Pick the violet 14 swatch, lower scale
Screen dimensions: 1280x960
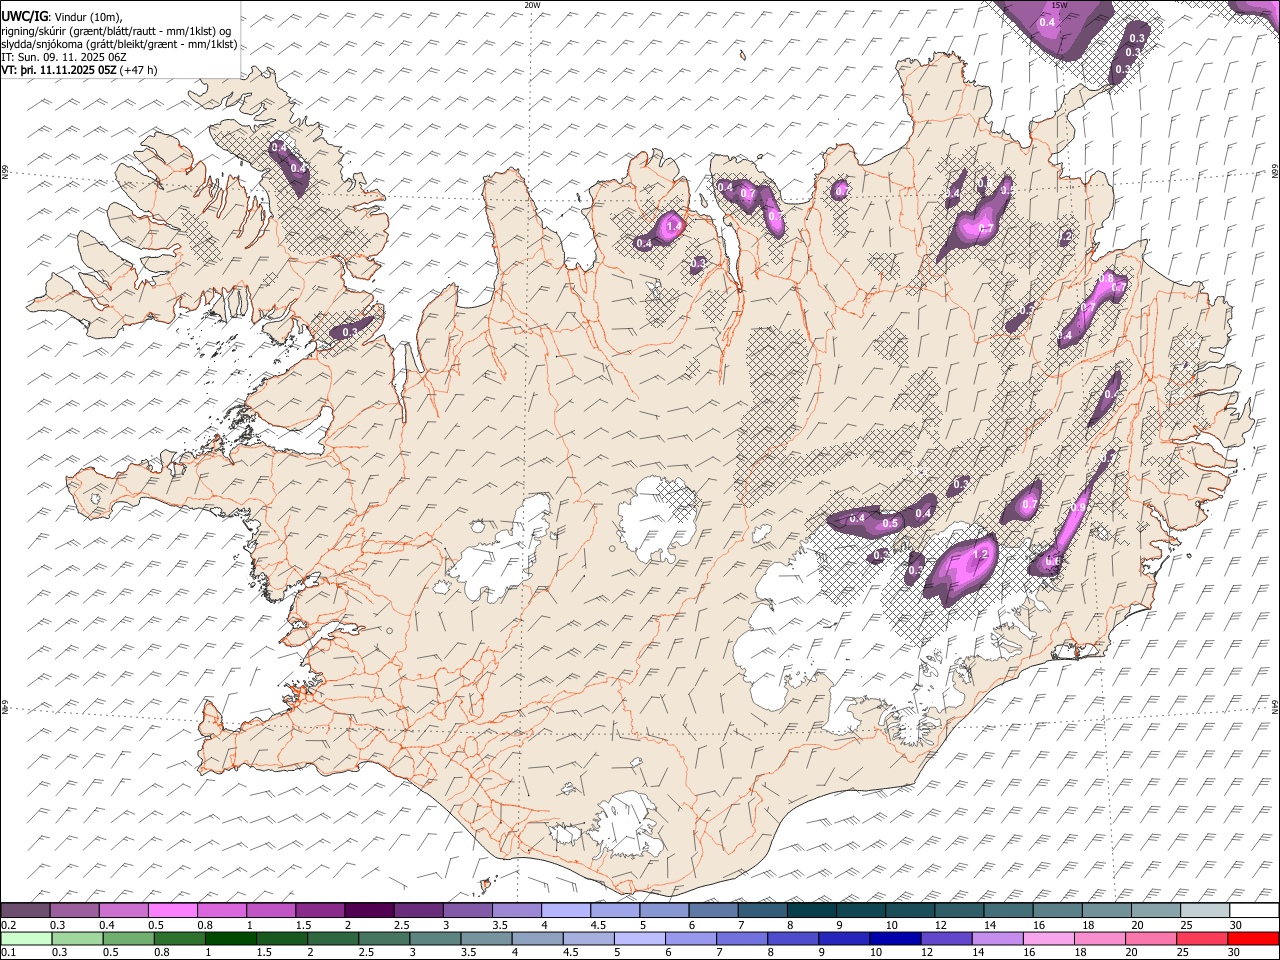click(x=998, y=938)
